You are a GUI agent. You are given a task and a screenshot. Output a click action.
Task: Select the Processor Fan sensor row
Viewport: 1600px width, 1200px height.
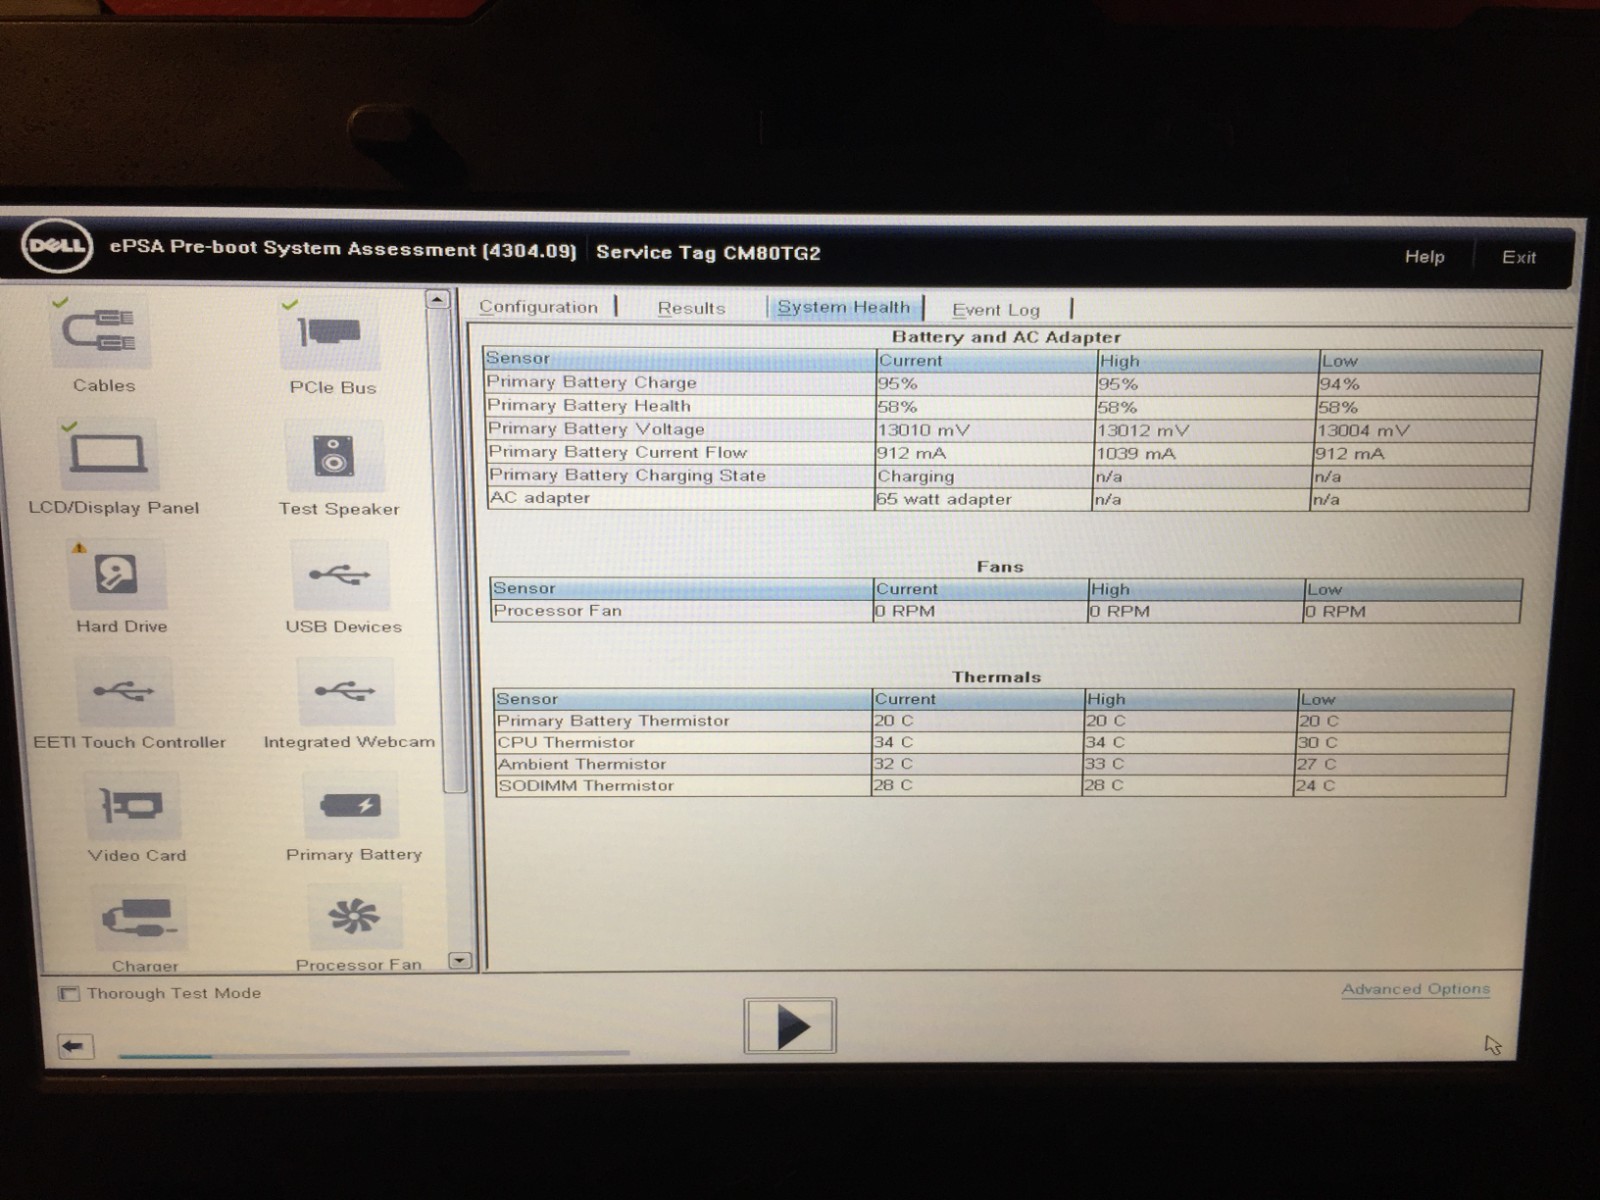click(1005, 611)
